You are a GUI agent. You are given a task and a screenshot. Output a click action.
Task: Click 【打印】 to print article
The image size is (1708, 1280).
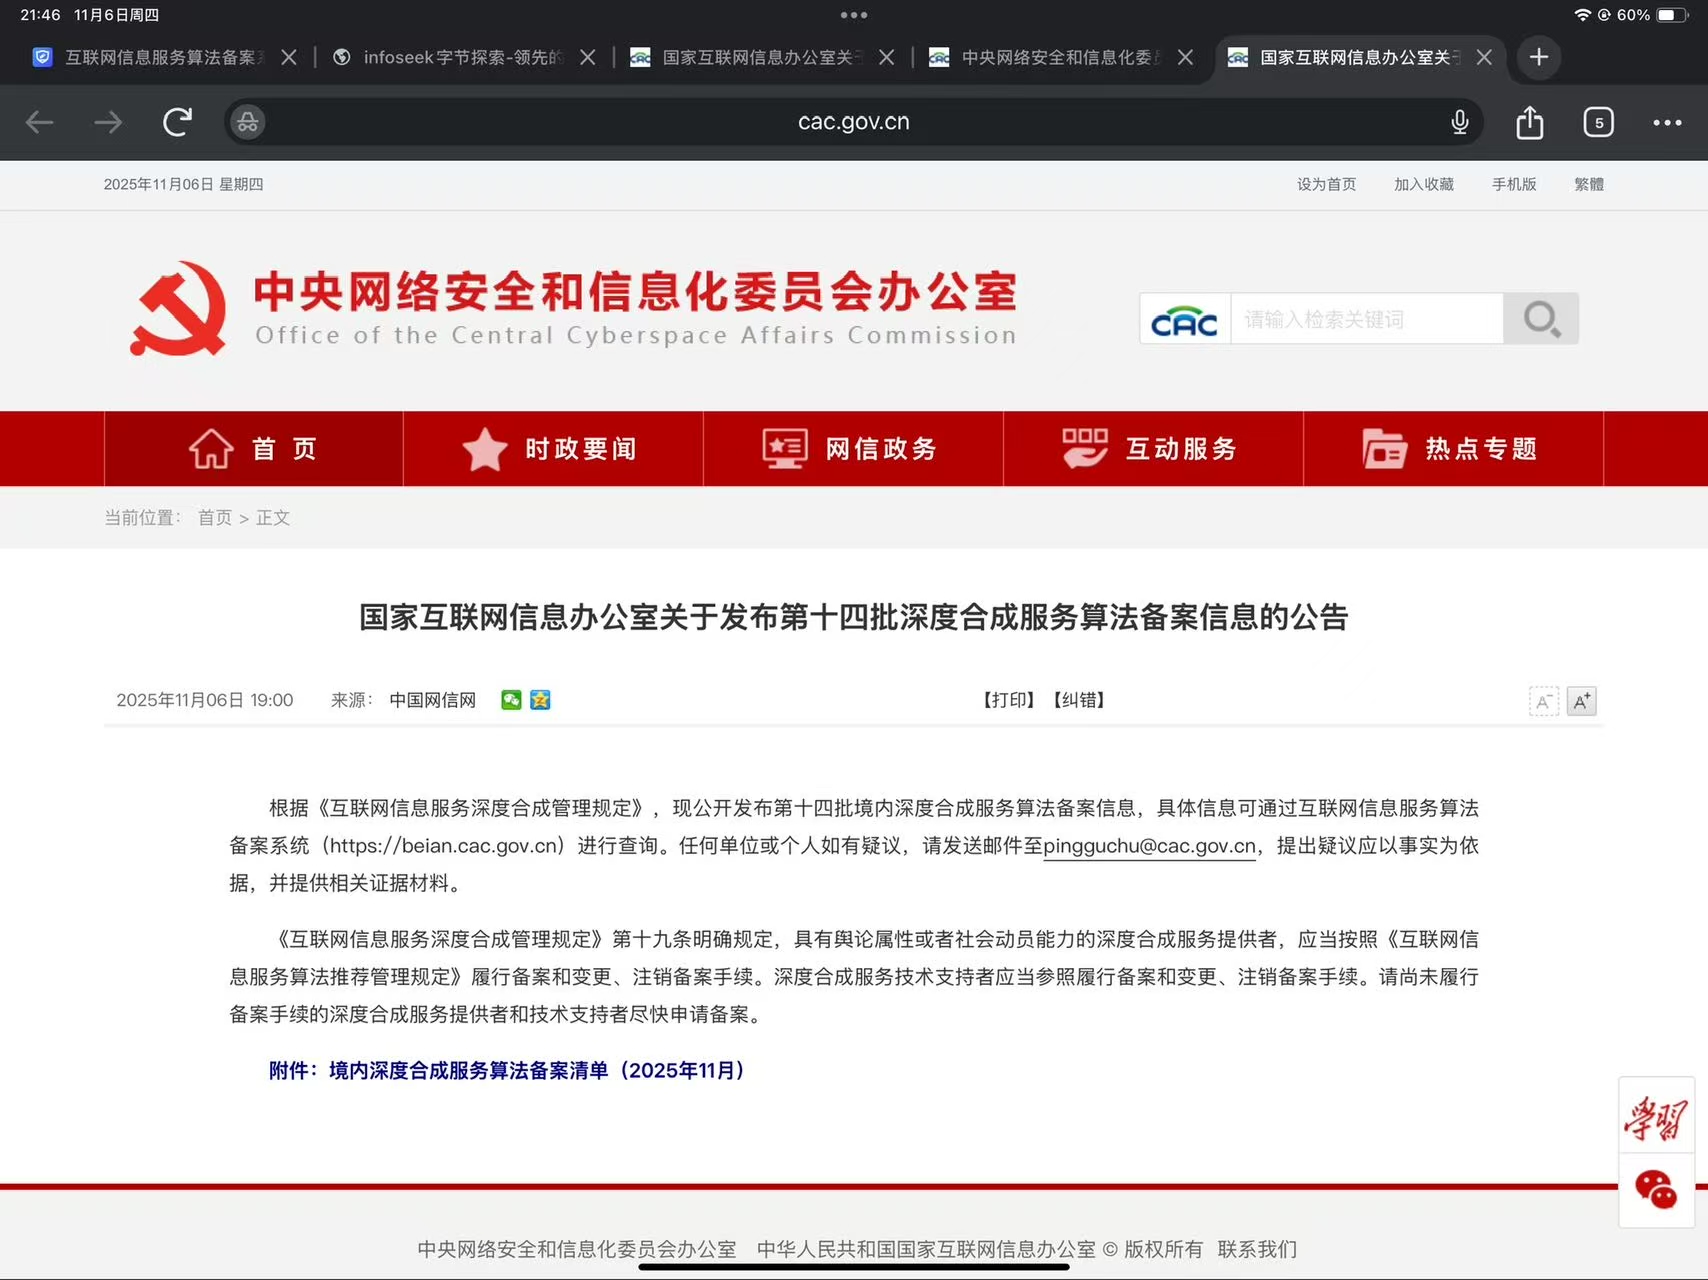1009,700
